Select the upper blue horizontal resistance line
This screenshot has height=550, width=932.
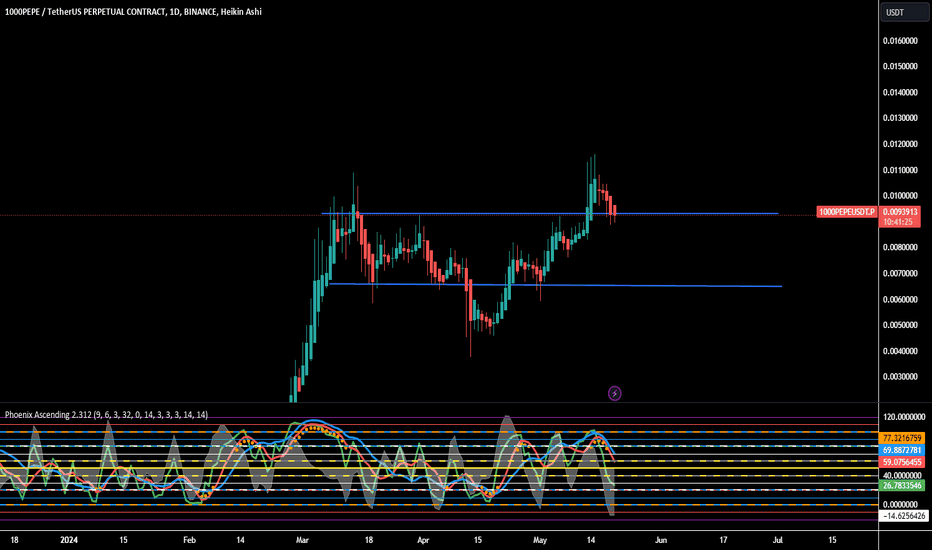click(549, 213)
